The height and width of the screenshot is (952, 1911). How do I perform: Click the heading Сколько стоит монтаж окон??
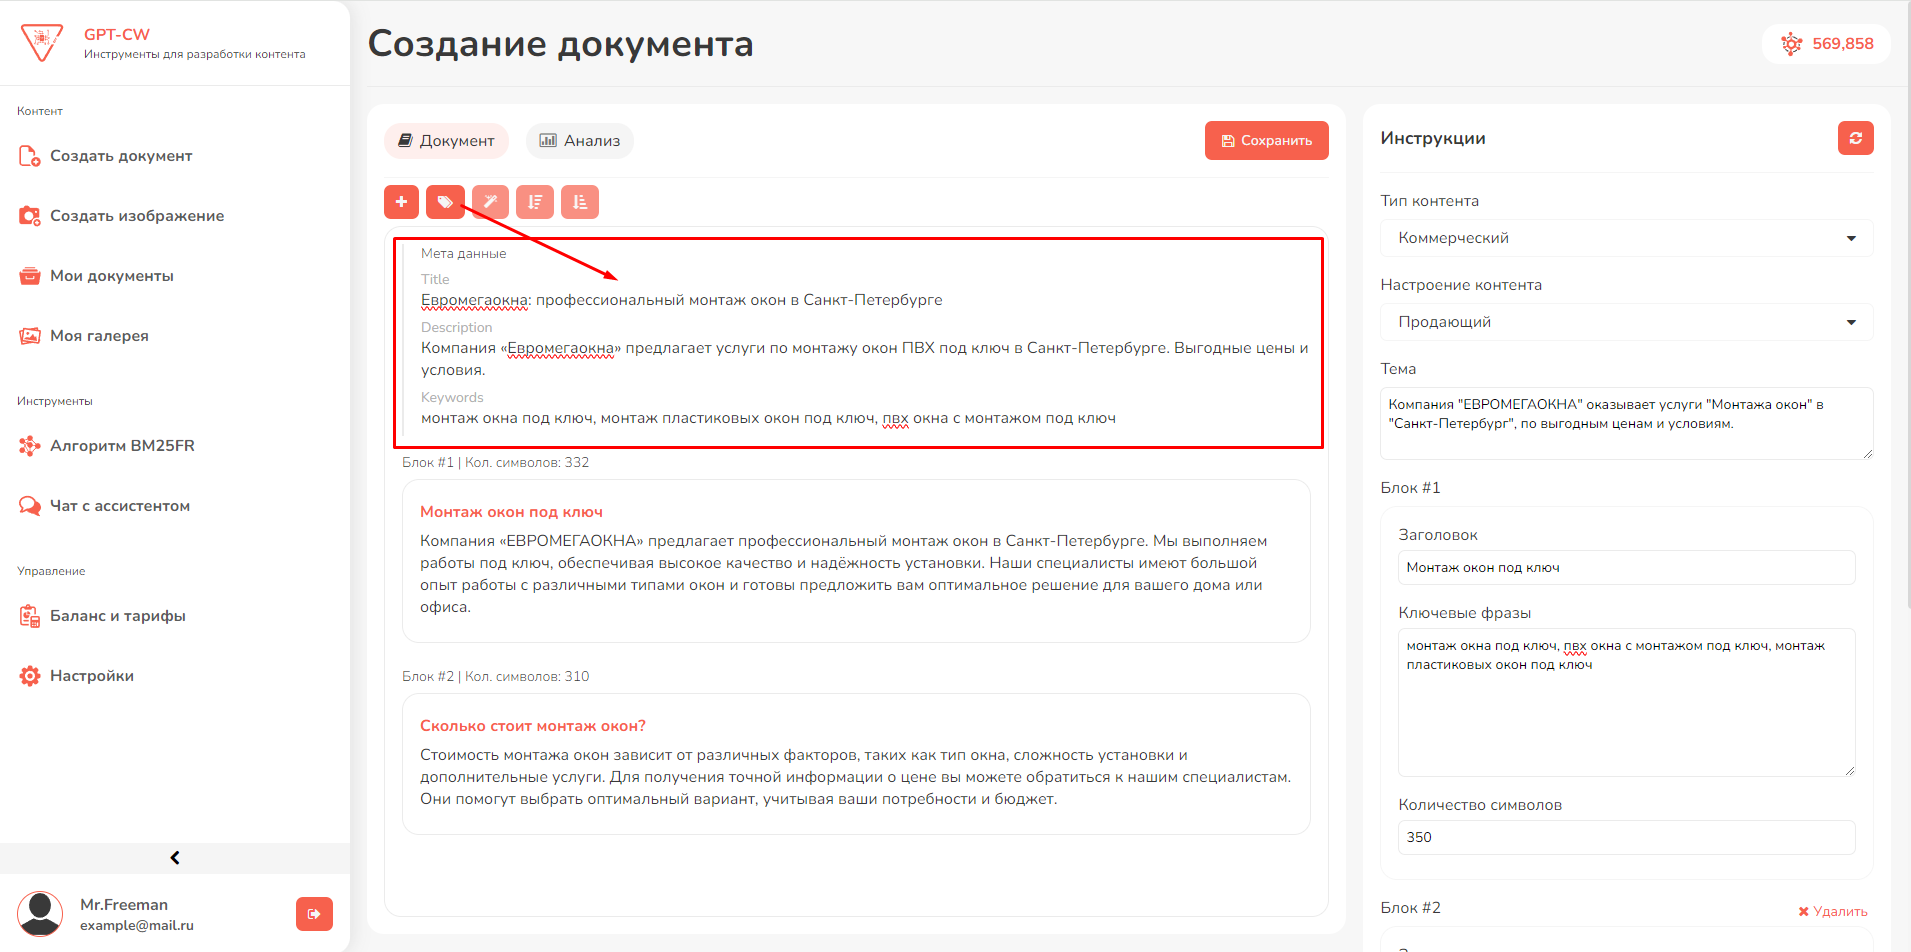pyautogui.click(x=533, y=726)
